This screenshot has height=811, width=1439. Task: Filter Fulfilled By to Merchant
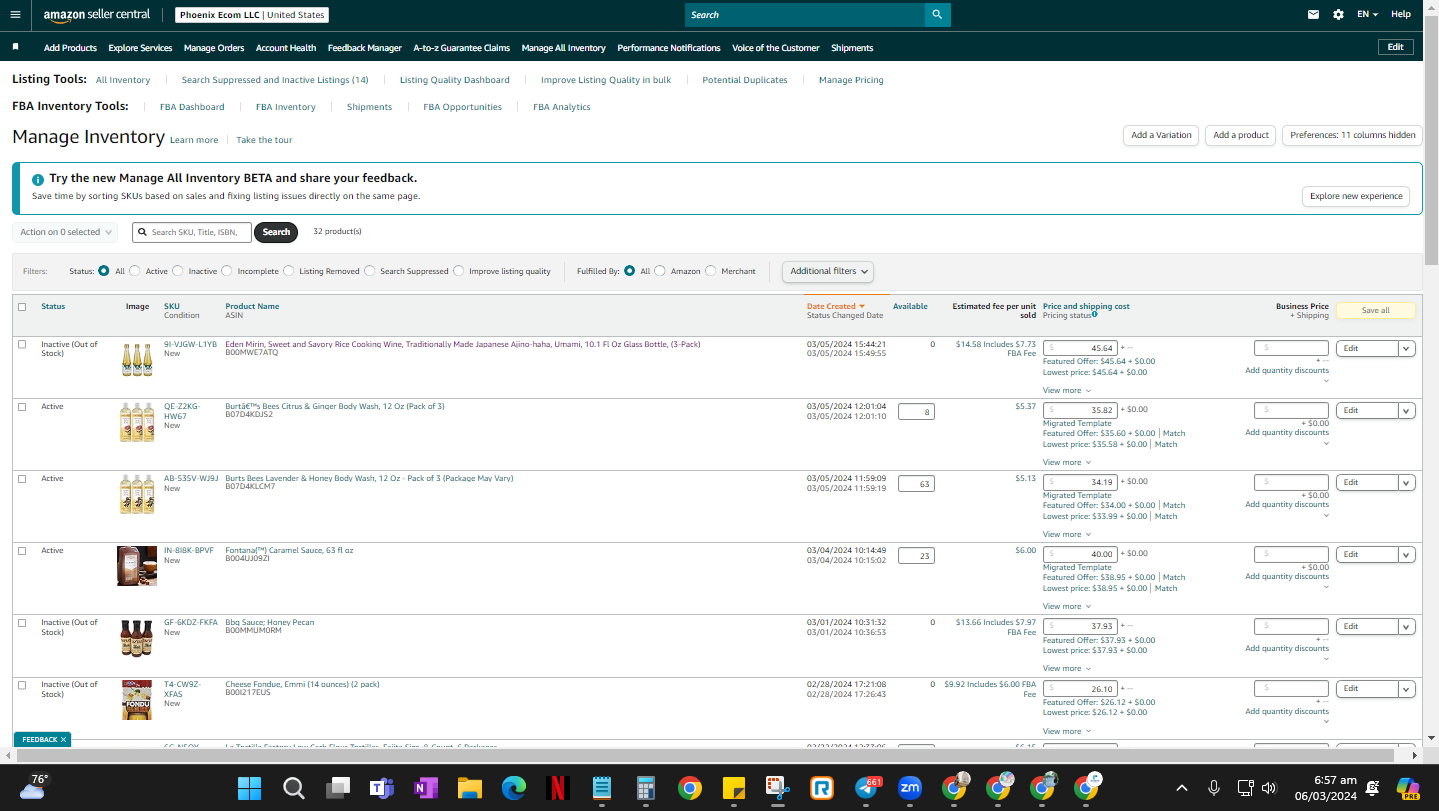[x=711, y=271]
